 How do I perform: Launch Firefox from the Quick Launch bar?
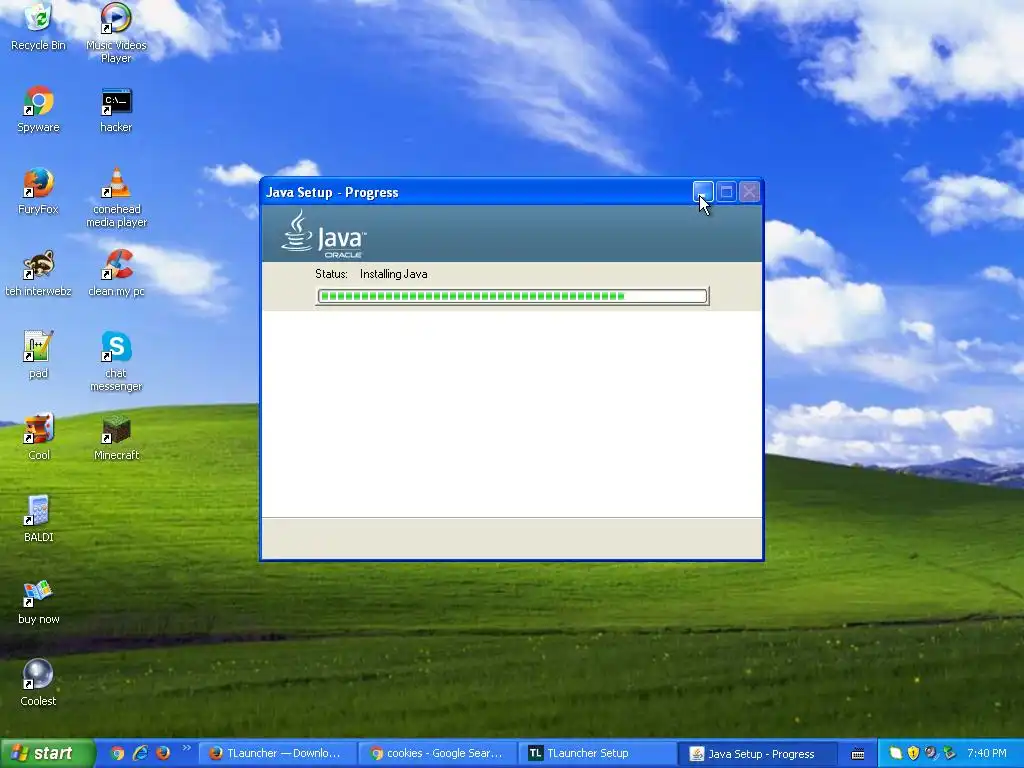point(163,753)
